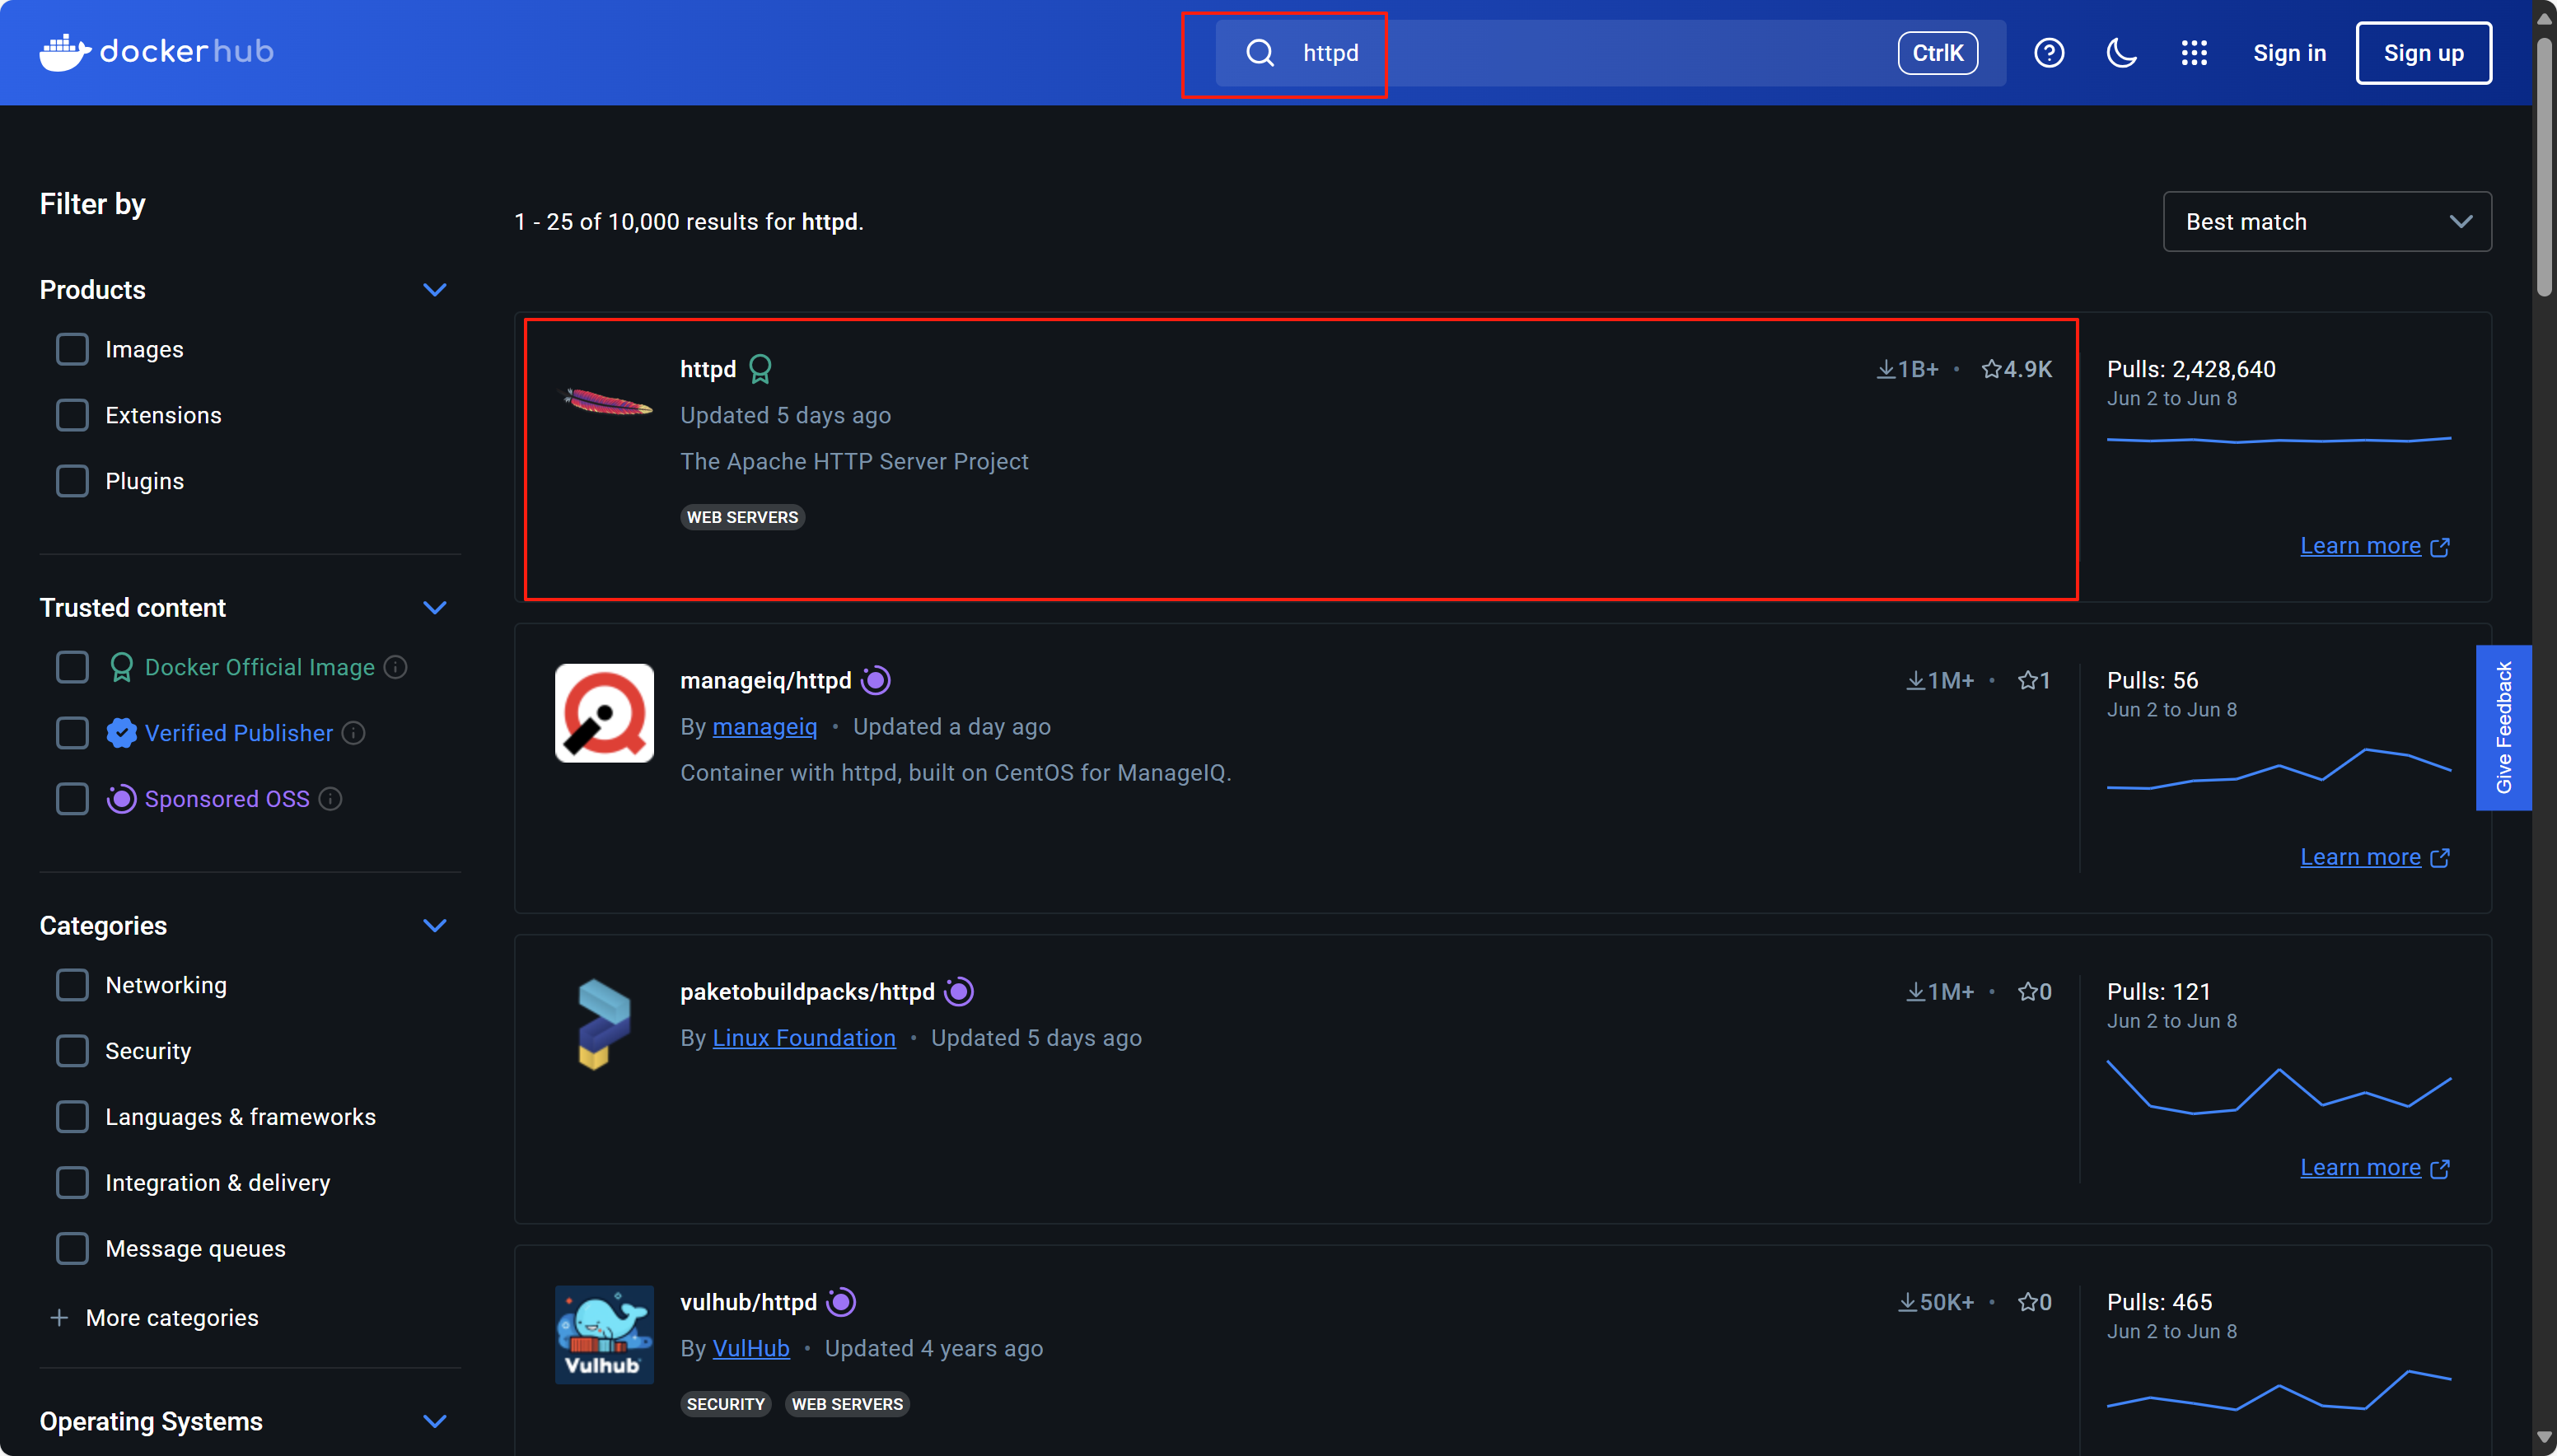Image resolution: width=2557 pixels, height=1456 pixels.
Task: Click SECURITY tag on vulhub/httpd card
Action: click(725, 1404)
